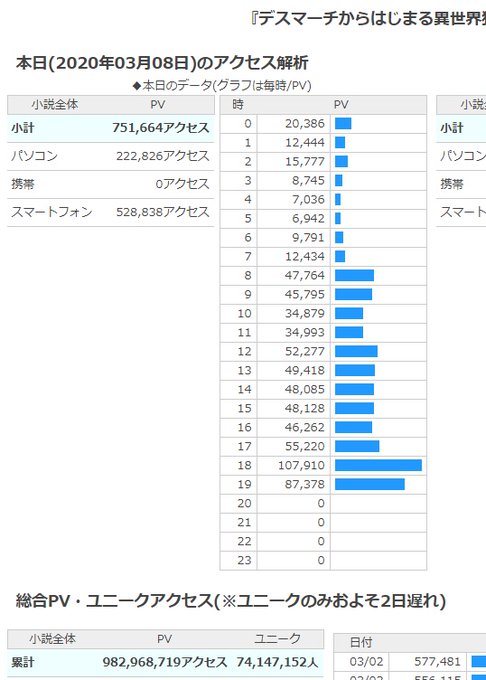Select the スマートフォン 528,838アクセス row
Viewport: 486px width, 680px height.
[111, 212]
